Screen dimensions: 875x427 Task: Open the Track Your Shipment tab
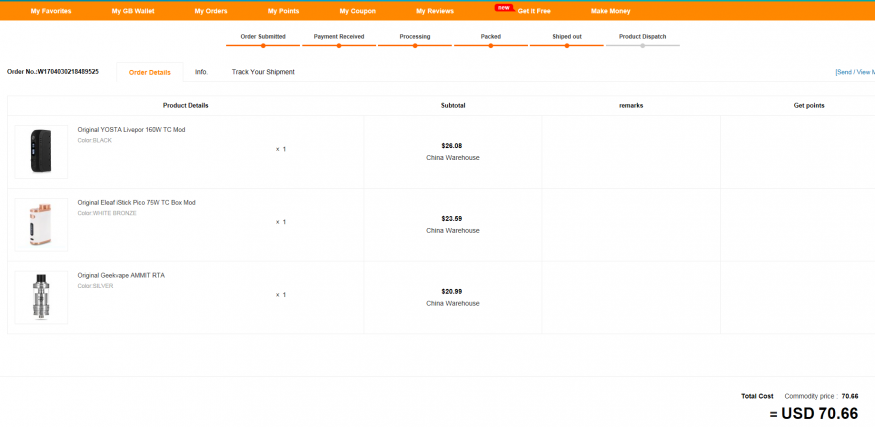(263, 72)
